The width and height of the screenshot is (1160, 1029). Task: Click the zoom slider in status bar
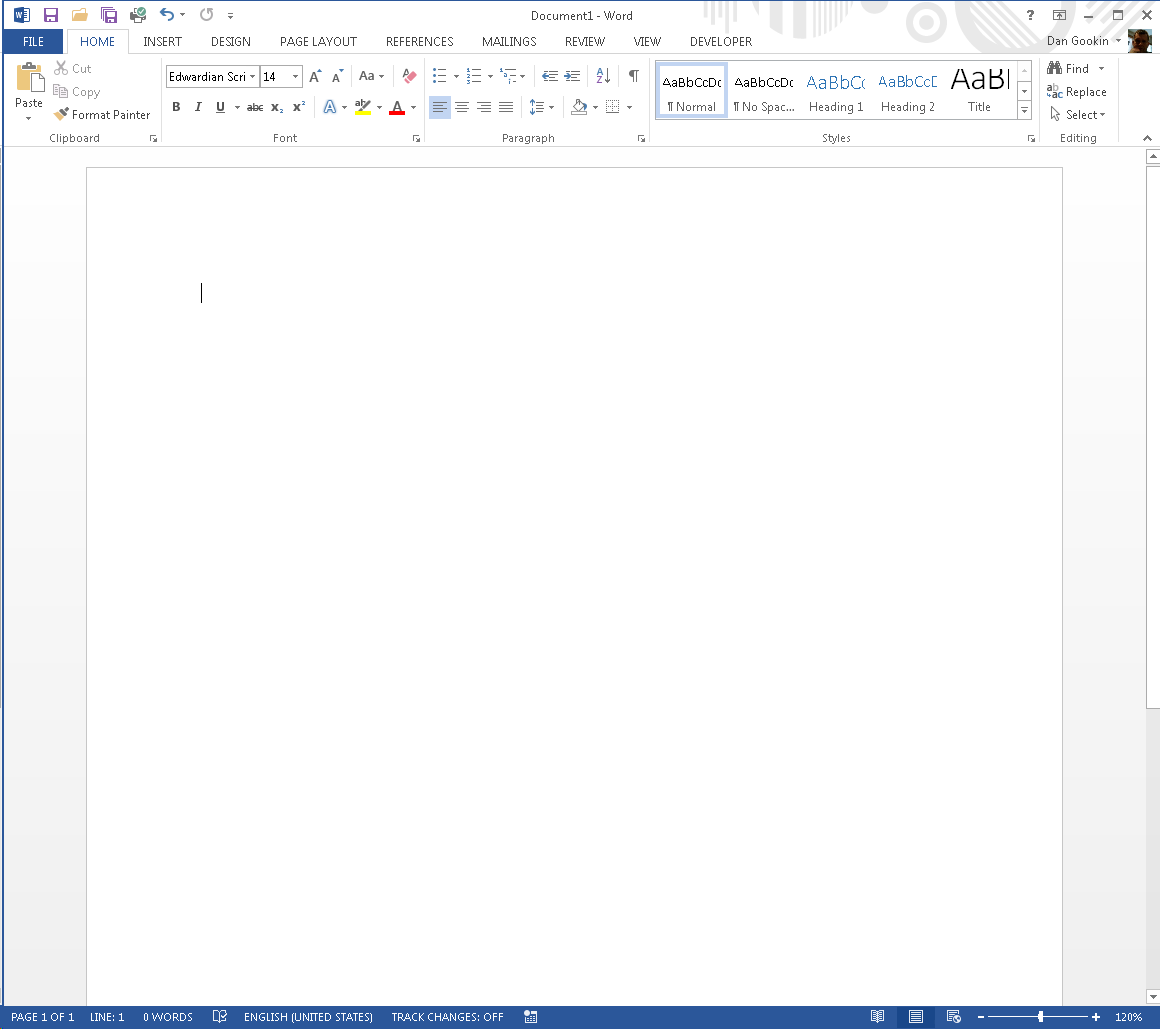point(1041,1017)
